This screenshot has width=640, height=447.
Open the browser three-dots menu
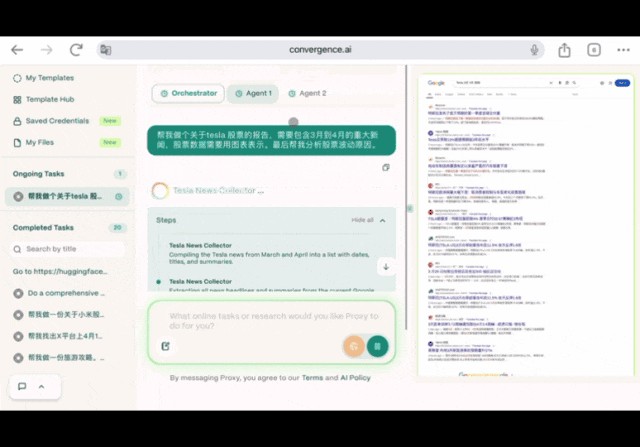point(623,50)
